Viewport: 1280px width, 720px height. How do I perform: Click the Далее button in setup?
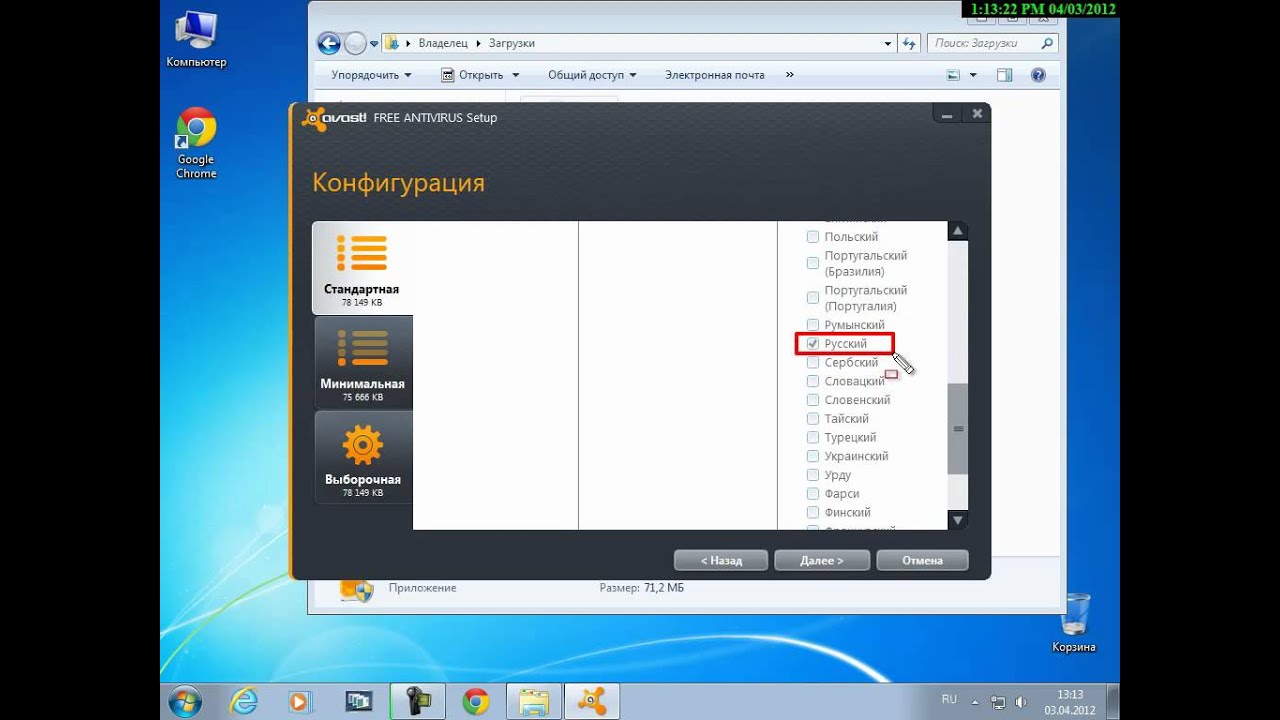[822, 560]
